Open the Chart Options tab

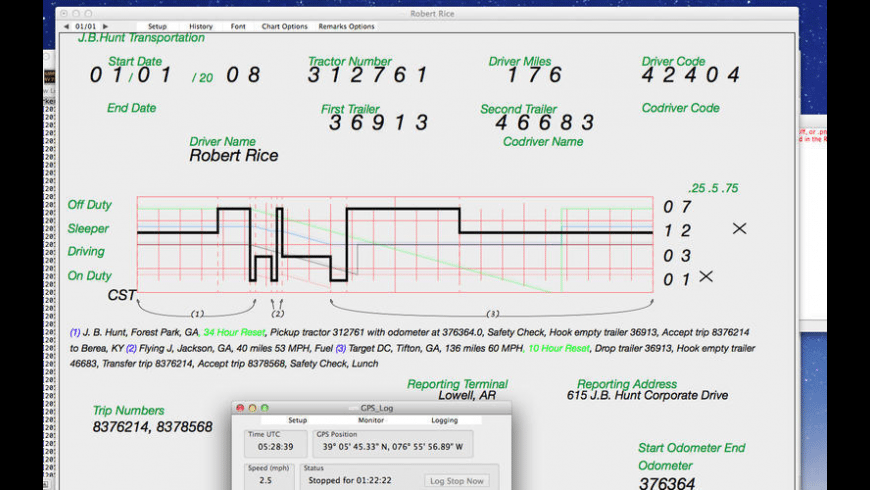pyautogui.click(x=285, y=26)
